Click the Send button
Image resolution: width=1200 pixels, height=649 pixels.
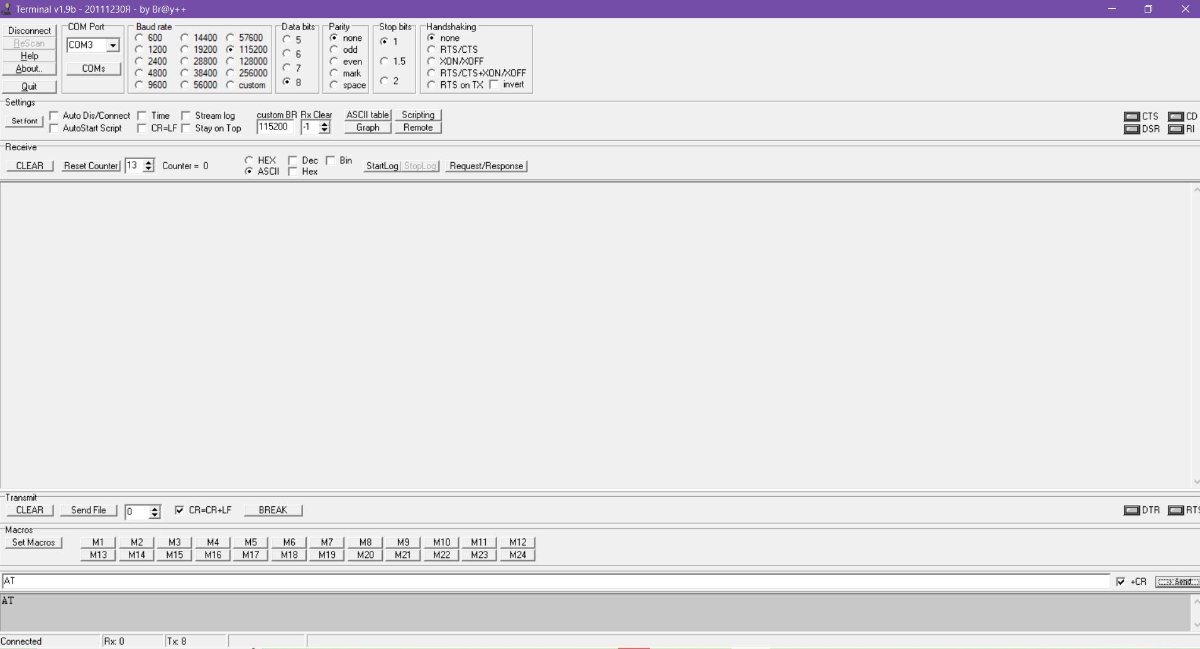tap(1176, 581)
